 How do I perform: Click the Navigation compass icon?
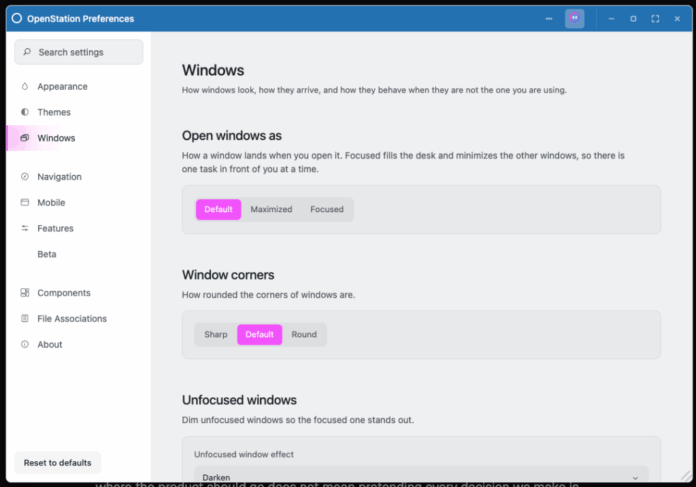click(x=25, y=177)
